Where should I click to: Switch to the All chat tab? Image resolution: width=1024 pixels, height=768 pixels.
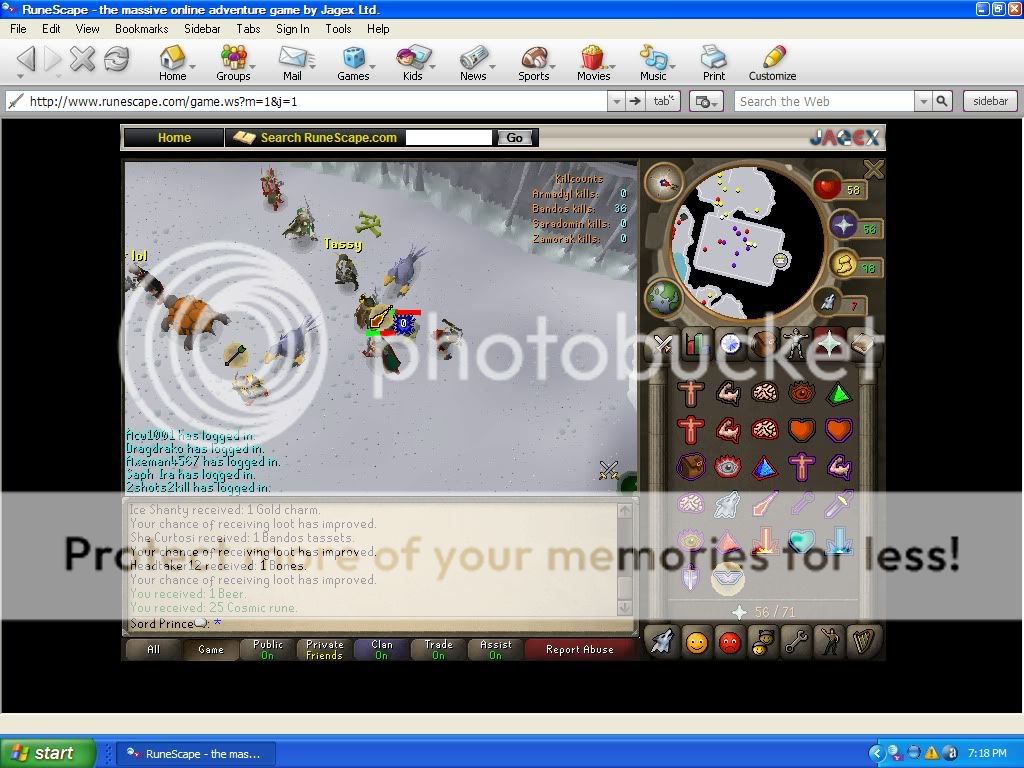click(x=152, y=649)
